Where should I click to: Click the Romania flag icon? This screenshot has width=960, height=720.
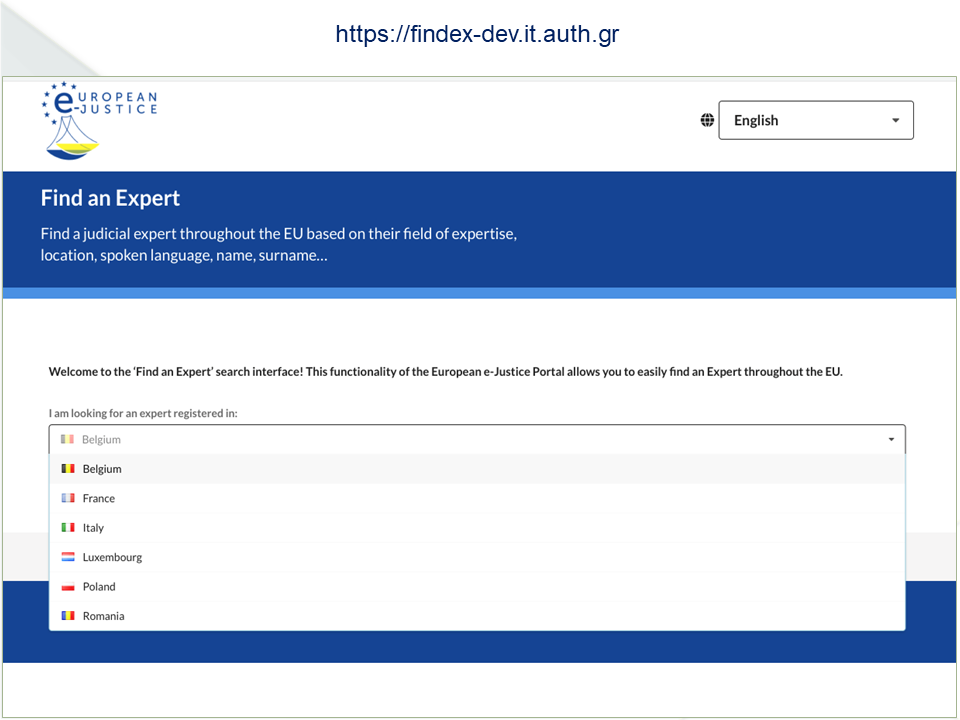[x=68, y=616]
